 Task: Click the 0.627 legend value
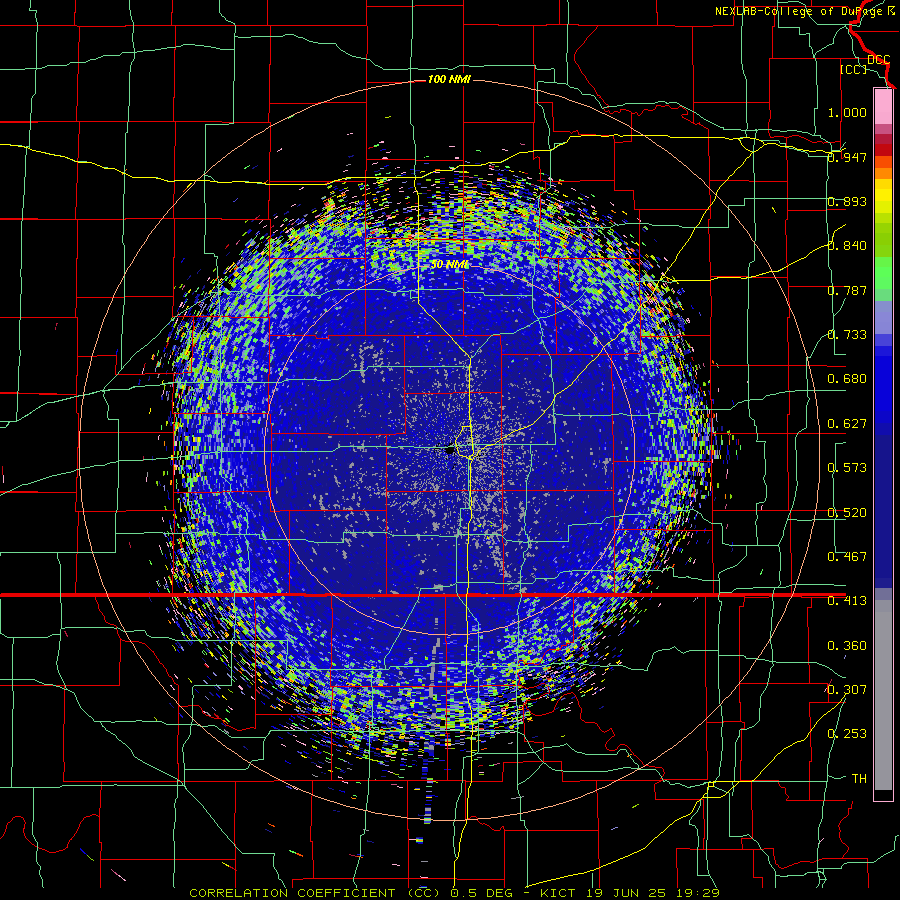point(847,424)
